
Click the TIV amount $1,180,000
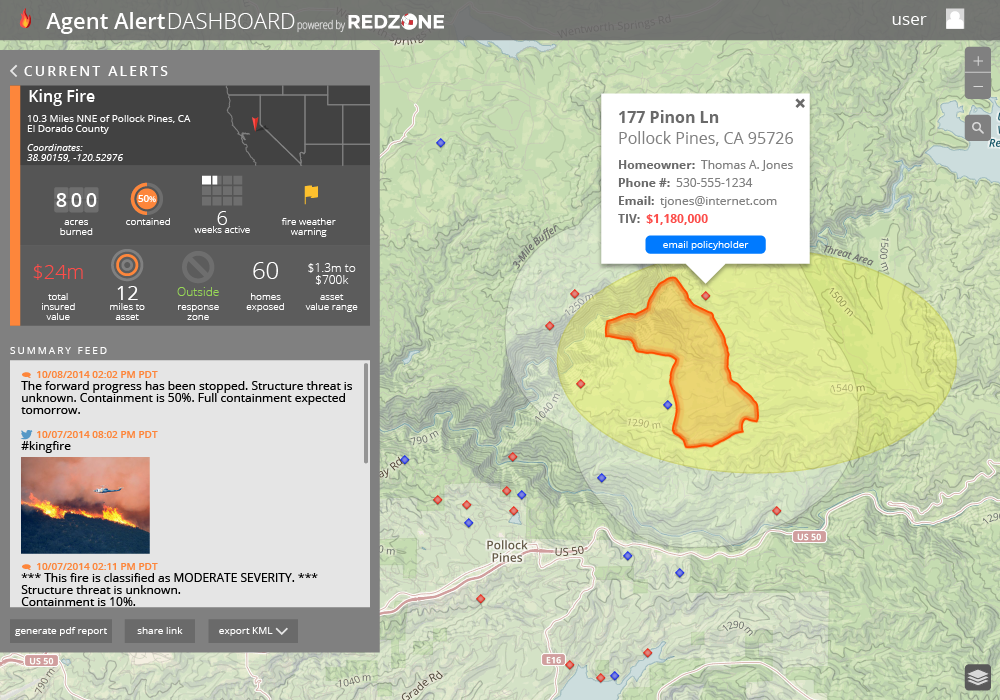(677, 219)
